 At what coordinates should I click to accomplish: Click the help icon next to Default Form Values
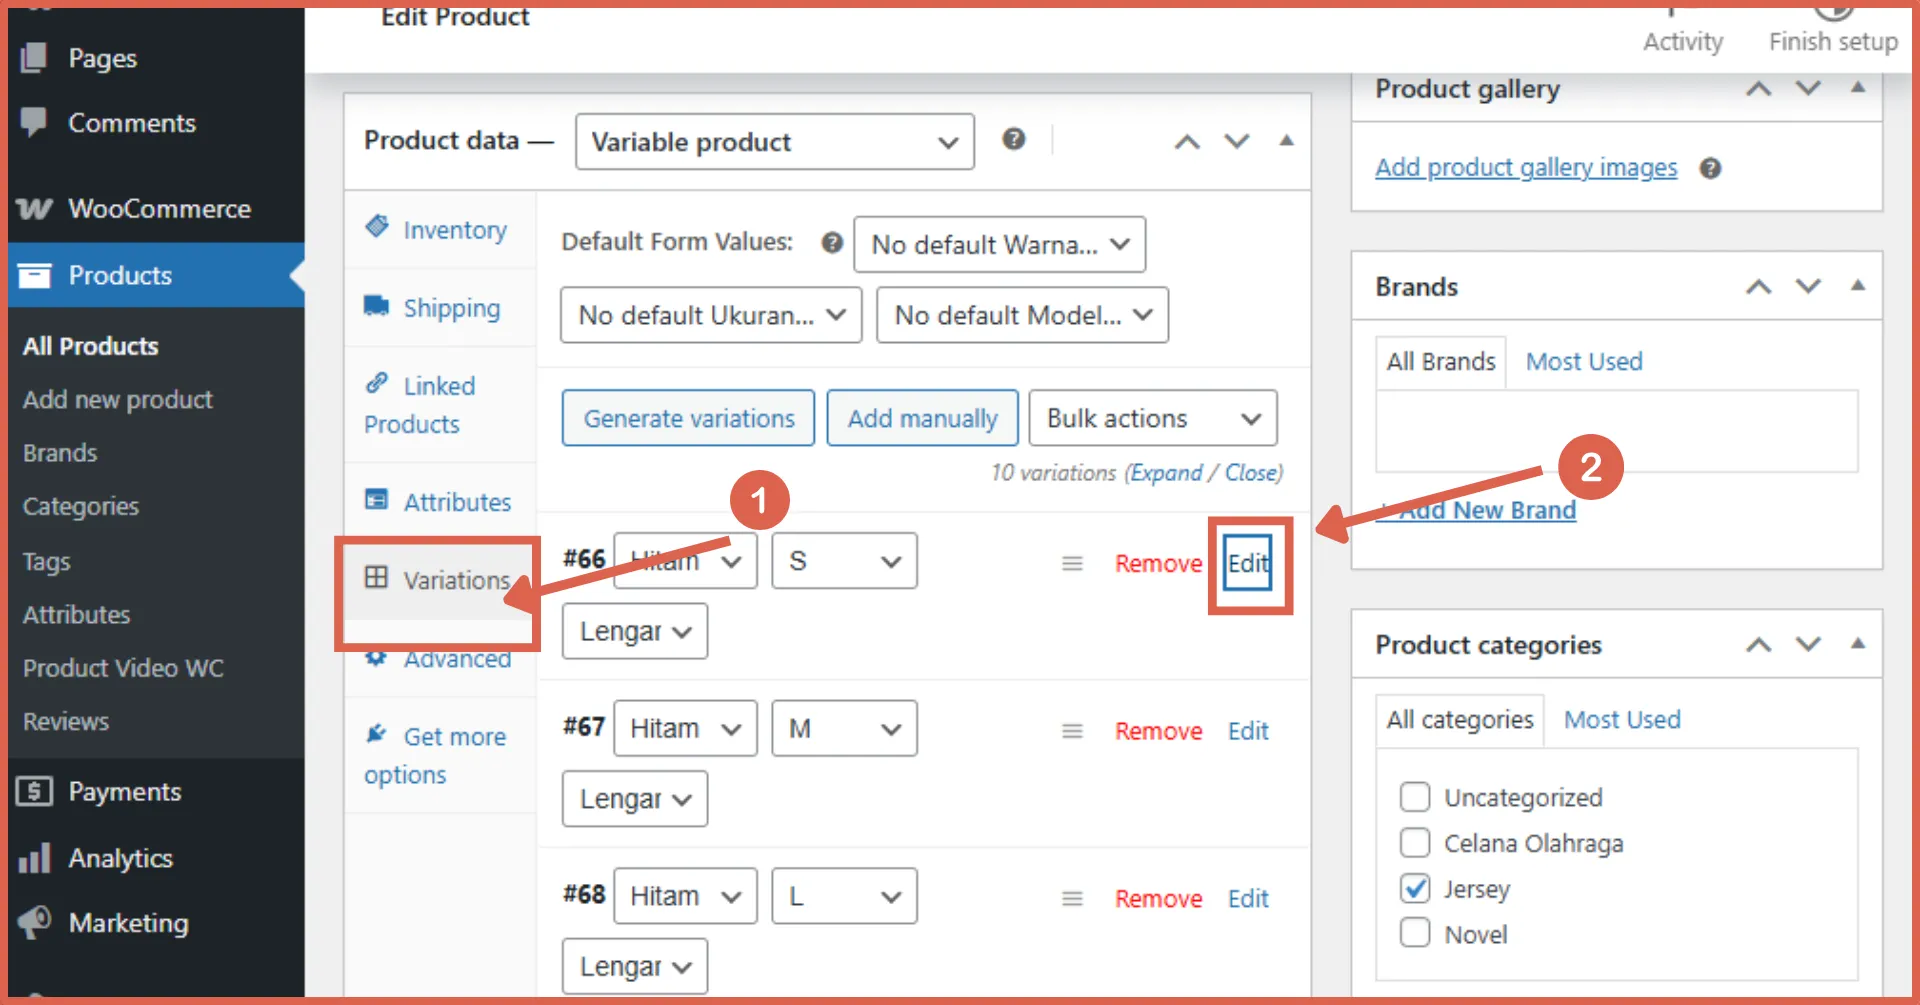point(831,242)
